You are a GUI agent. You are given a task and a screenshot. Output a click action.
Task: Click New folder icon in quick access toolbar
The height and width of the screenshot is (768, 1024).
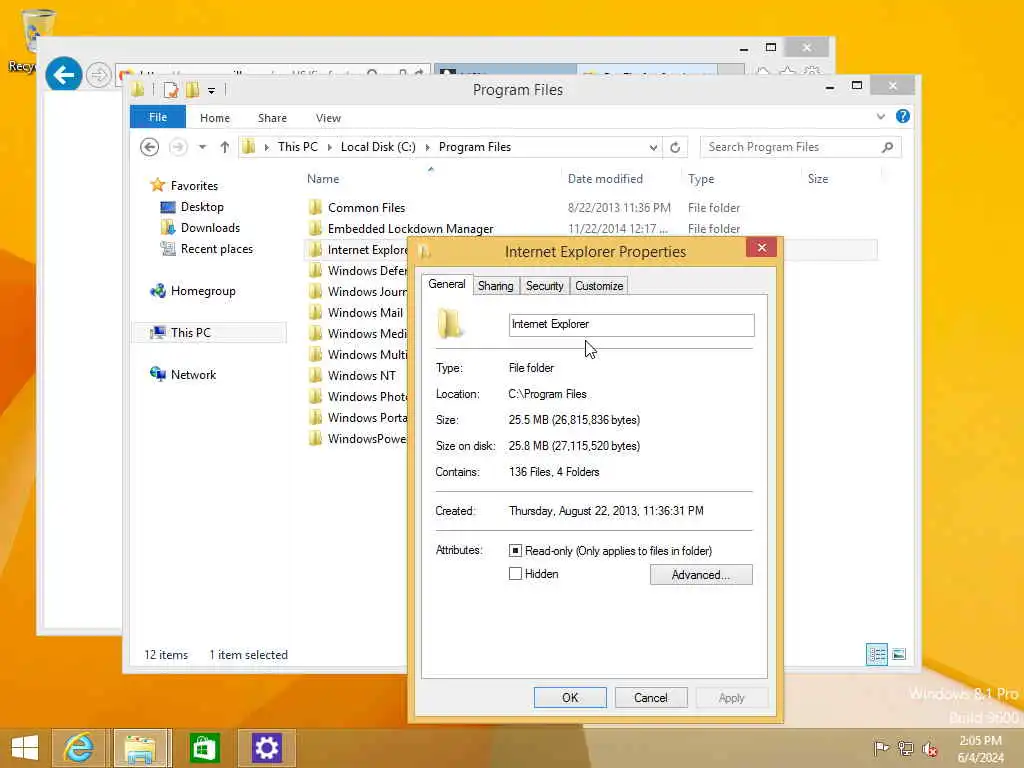(x=193, y=90)
